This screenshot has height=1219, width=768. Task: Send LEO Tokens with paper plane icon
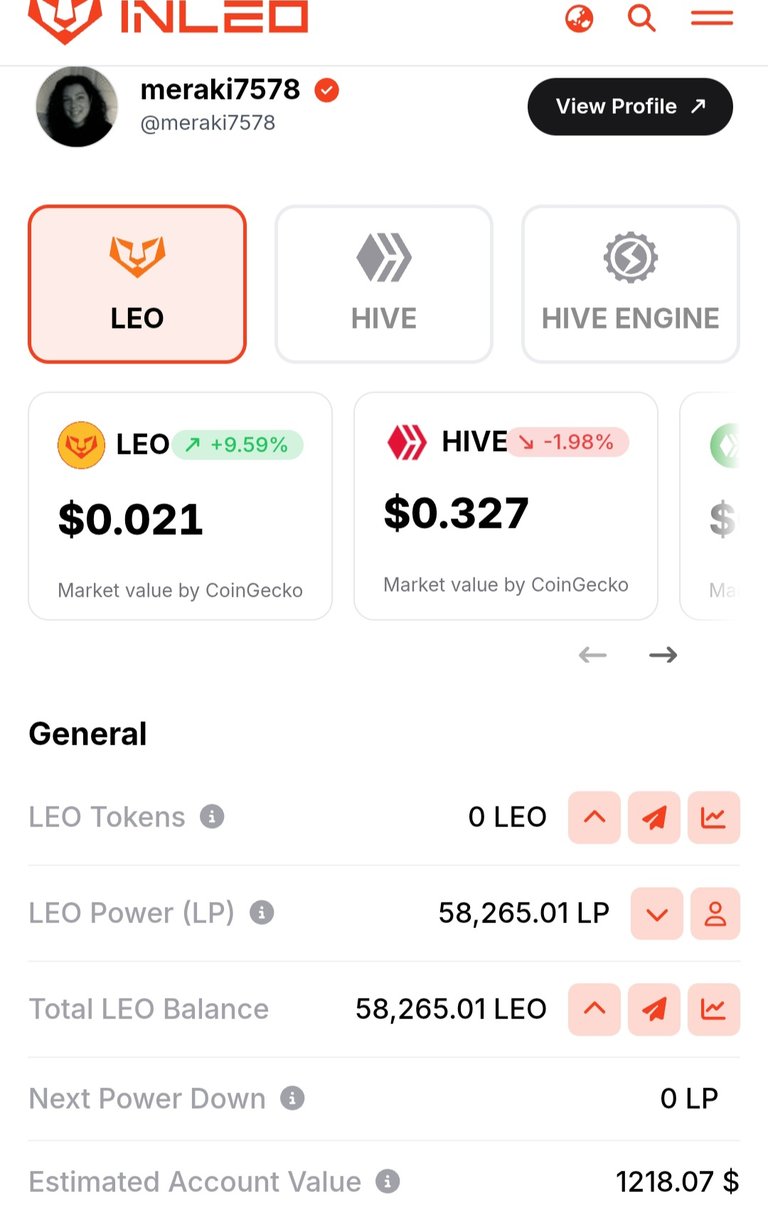(x=654, y=817)
